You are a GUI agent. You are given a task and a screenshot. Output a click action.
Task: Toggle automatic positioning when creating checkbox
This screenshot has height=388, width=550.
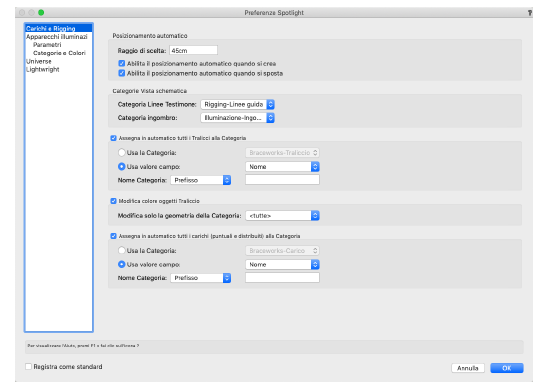122,63
